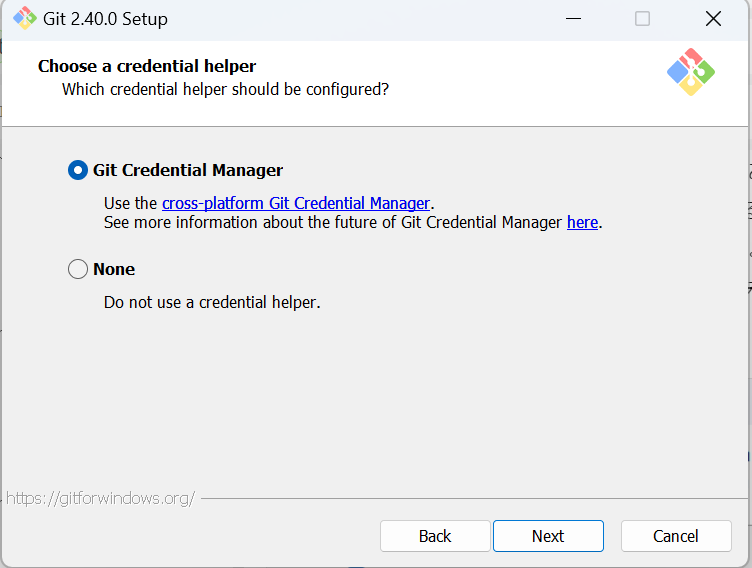Click the bold 'None' label text
Screen dimensions: 752x568
click(114, 269)
